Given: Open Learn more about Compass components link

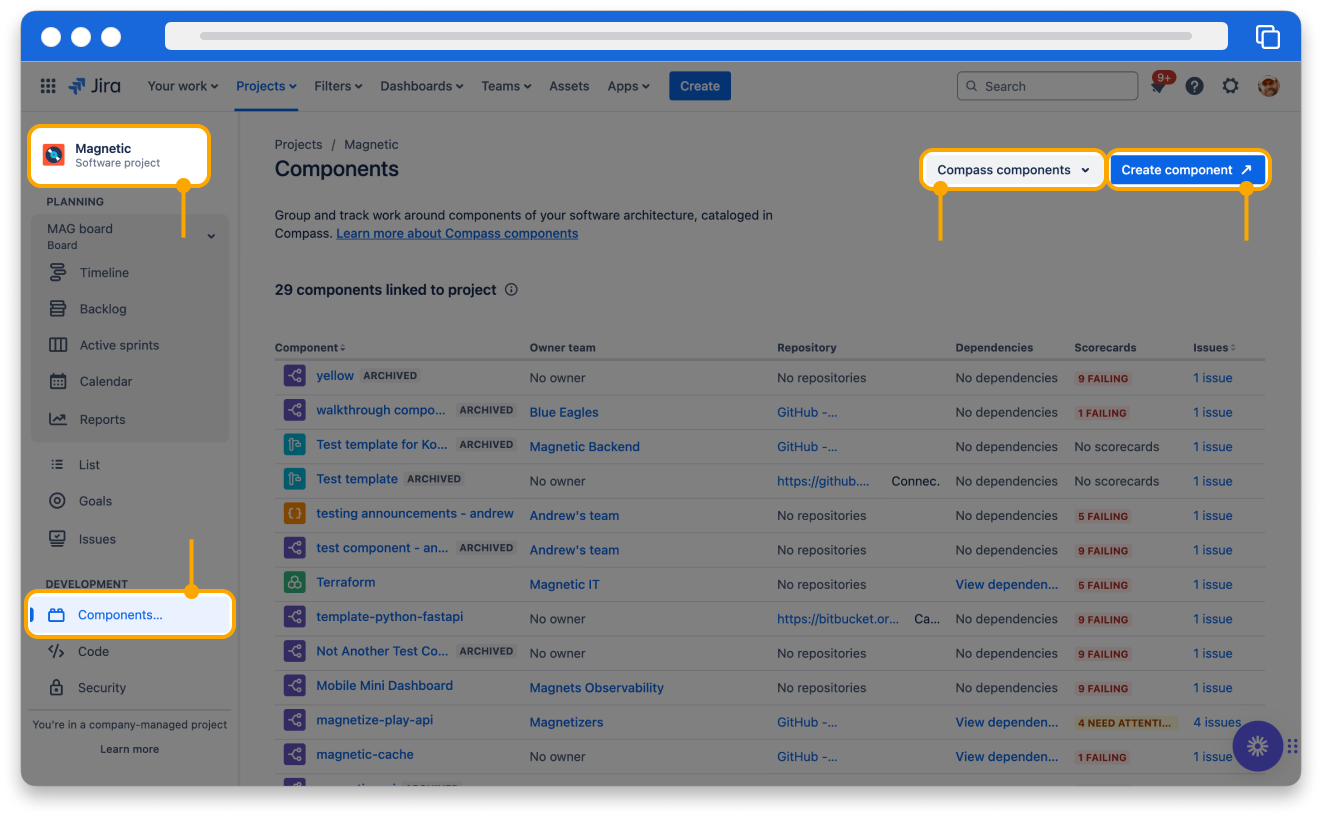Looking at the screenshot, I should 457,233.
